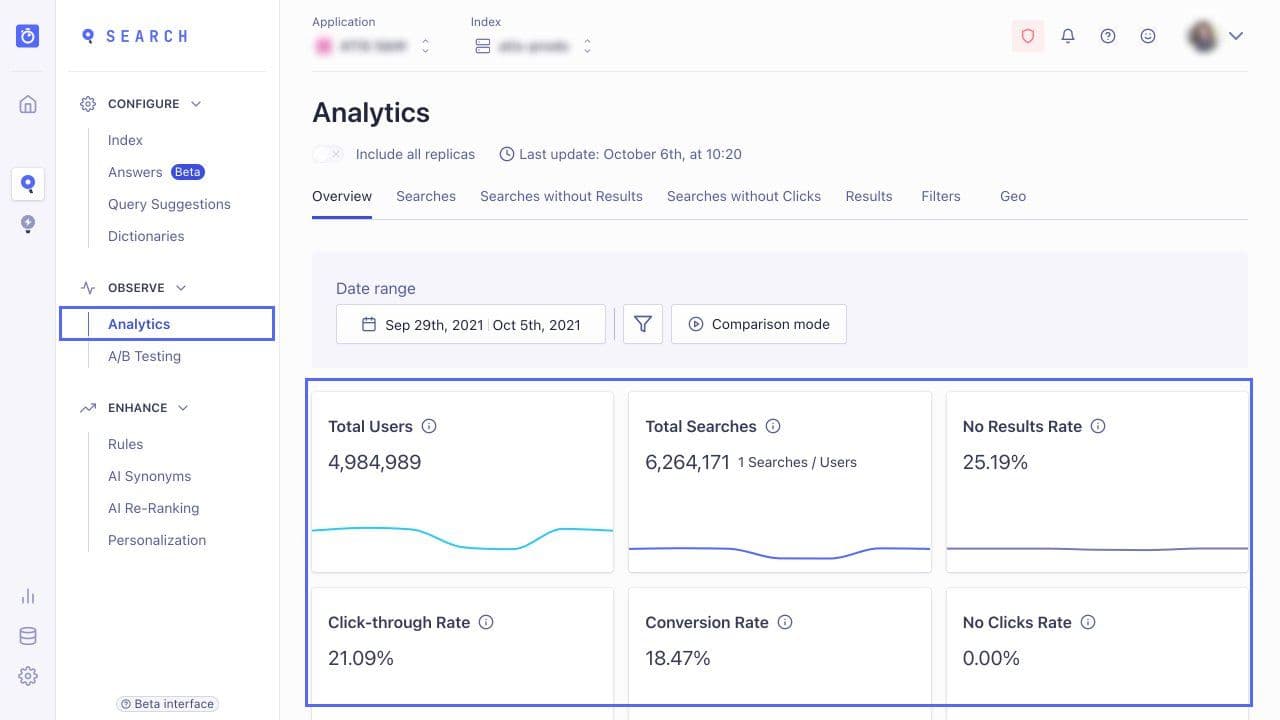This screenshot has height=720, width=1280.
Task: Open Searches without Results tab
Action: (x=561, y=196)
